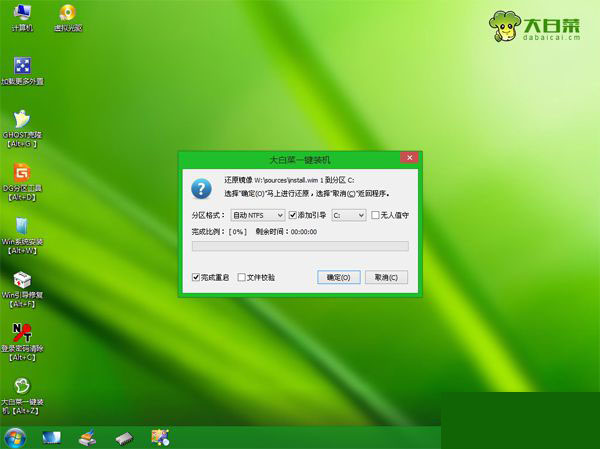Screen dimensions: 600x449
Task: Launch DG分区工具 (Alt+D) icon
Action: [22, 183]
